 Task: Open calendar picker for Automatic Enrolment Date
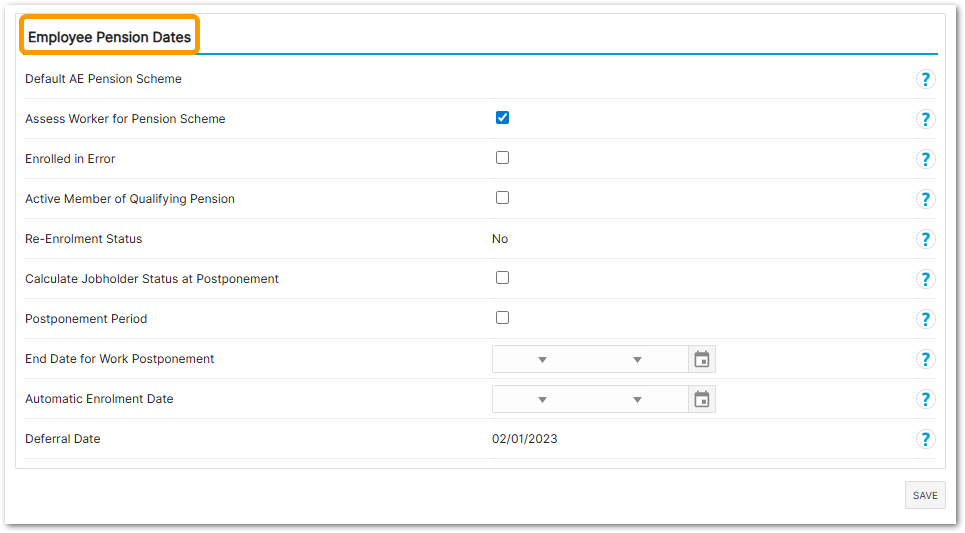tap(702, 399)
